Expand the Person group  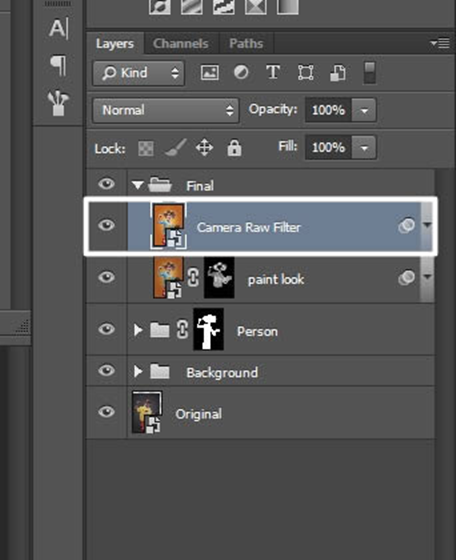click(138, 330)
